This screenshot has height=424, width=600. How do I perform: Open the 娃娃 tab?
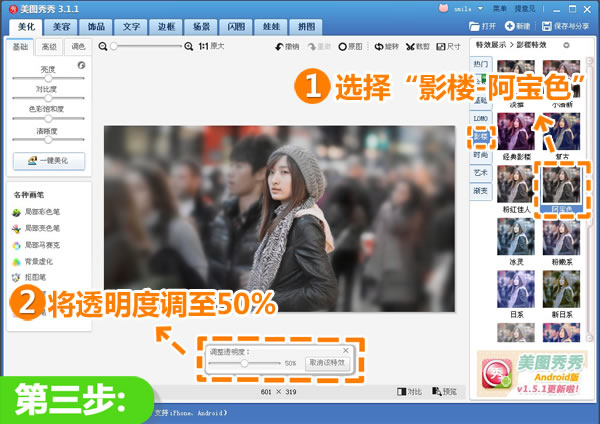pos(271,27)
